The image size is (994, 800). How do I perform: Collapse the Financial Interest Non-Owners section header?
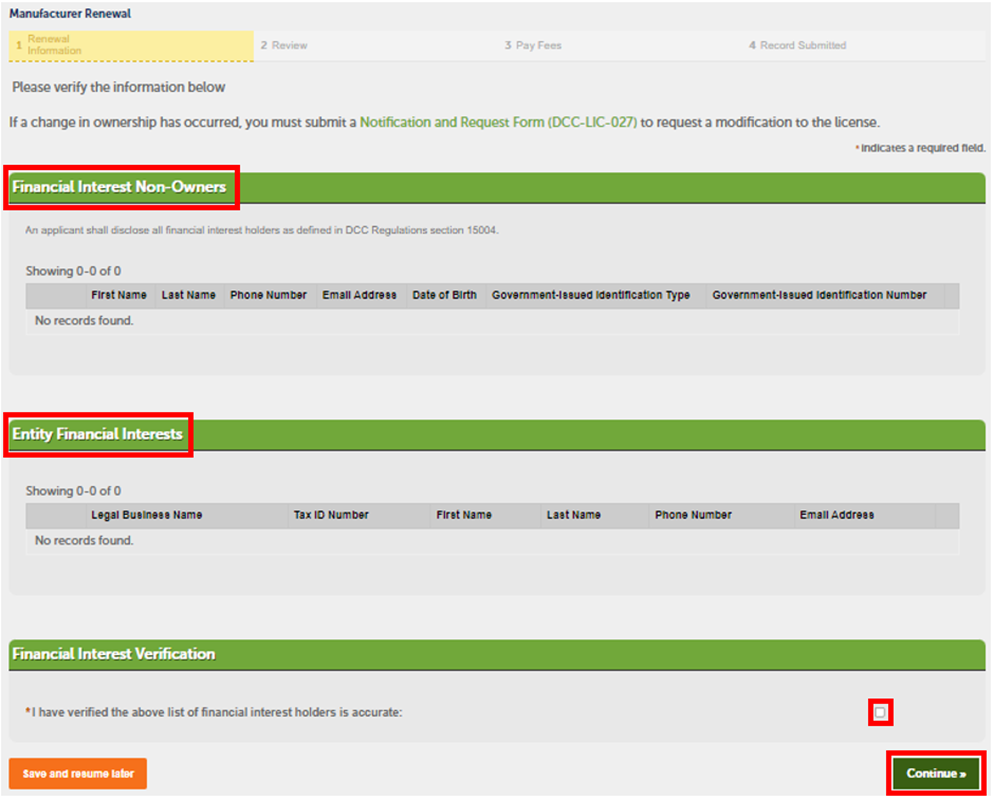pyautogui.click(x=119, y=187)
